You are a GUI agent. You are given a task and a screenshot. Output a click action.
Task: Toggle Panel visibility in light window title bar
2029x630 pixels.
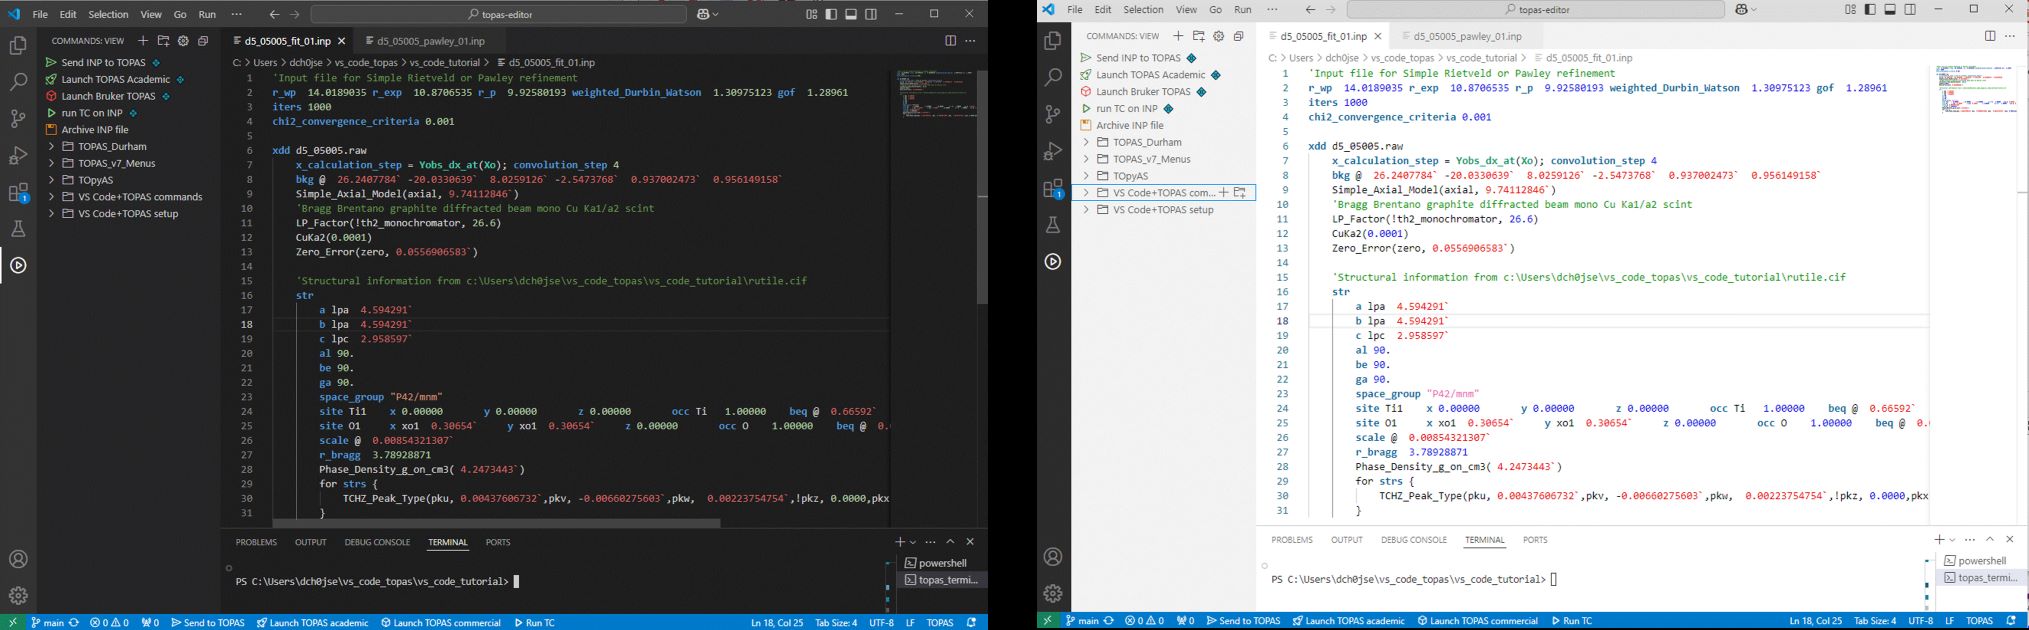(1890, 10)
